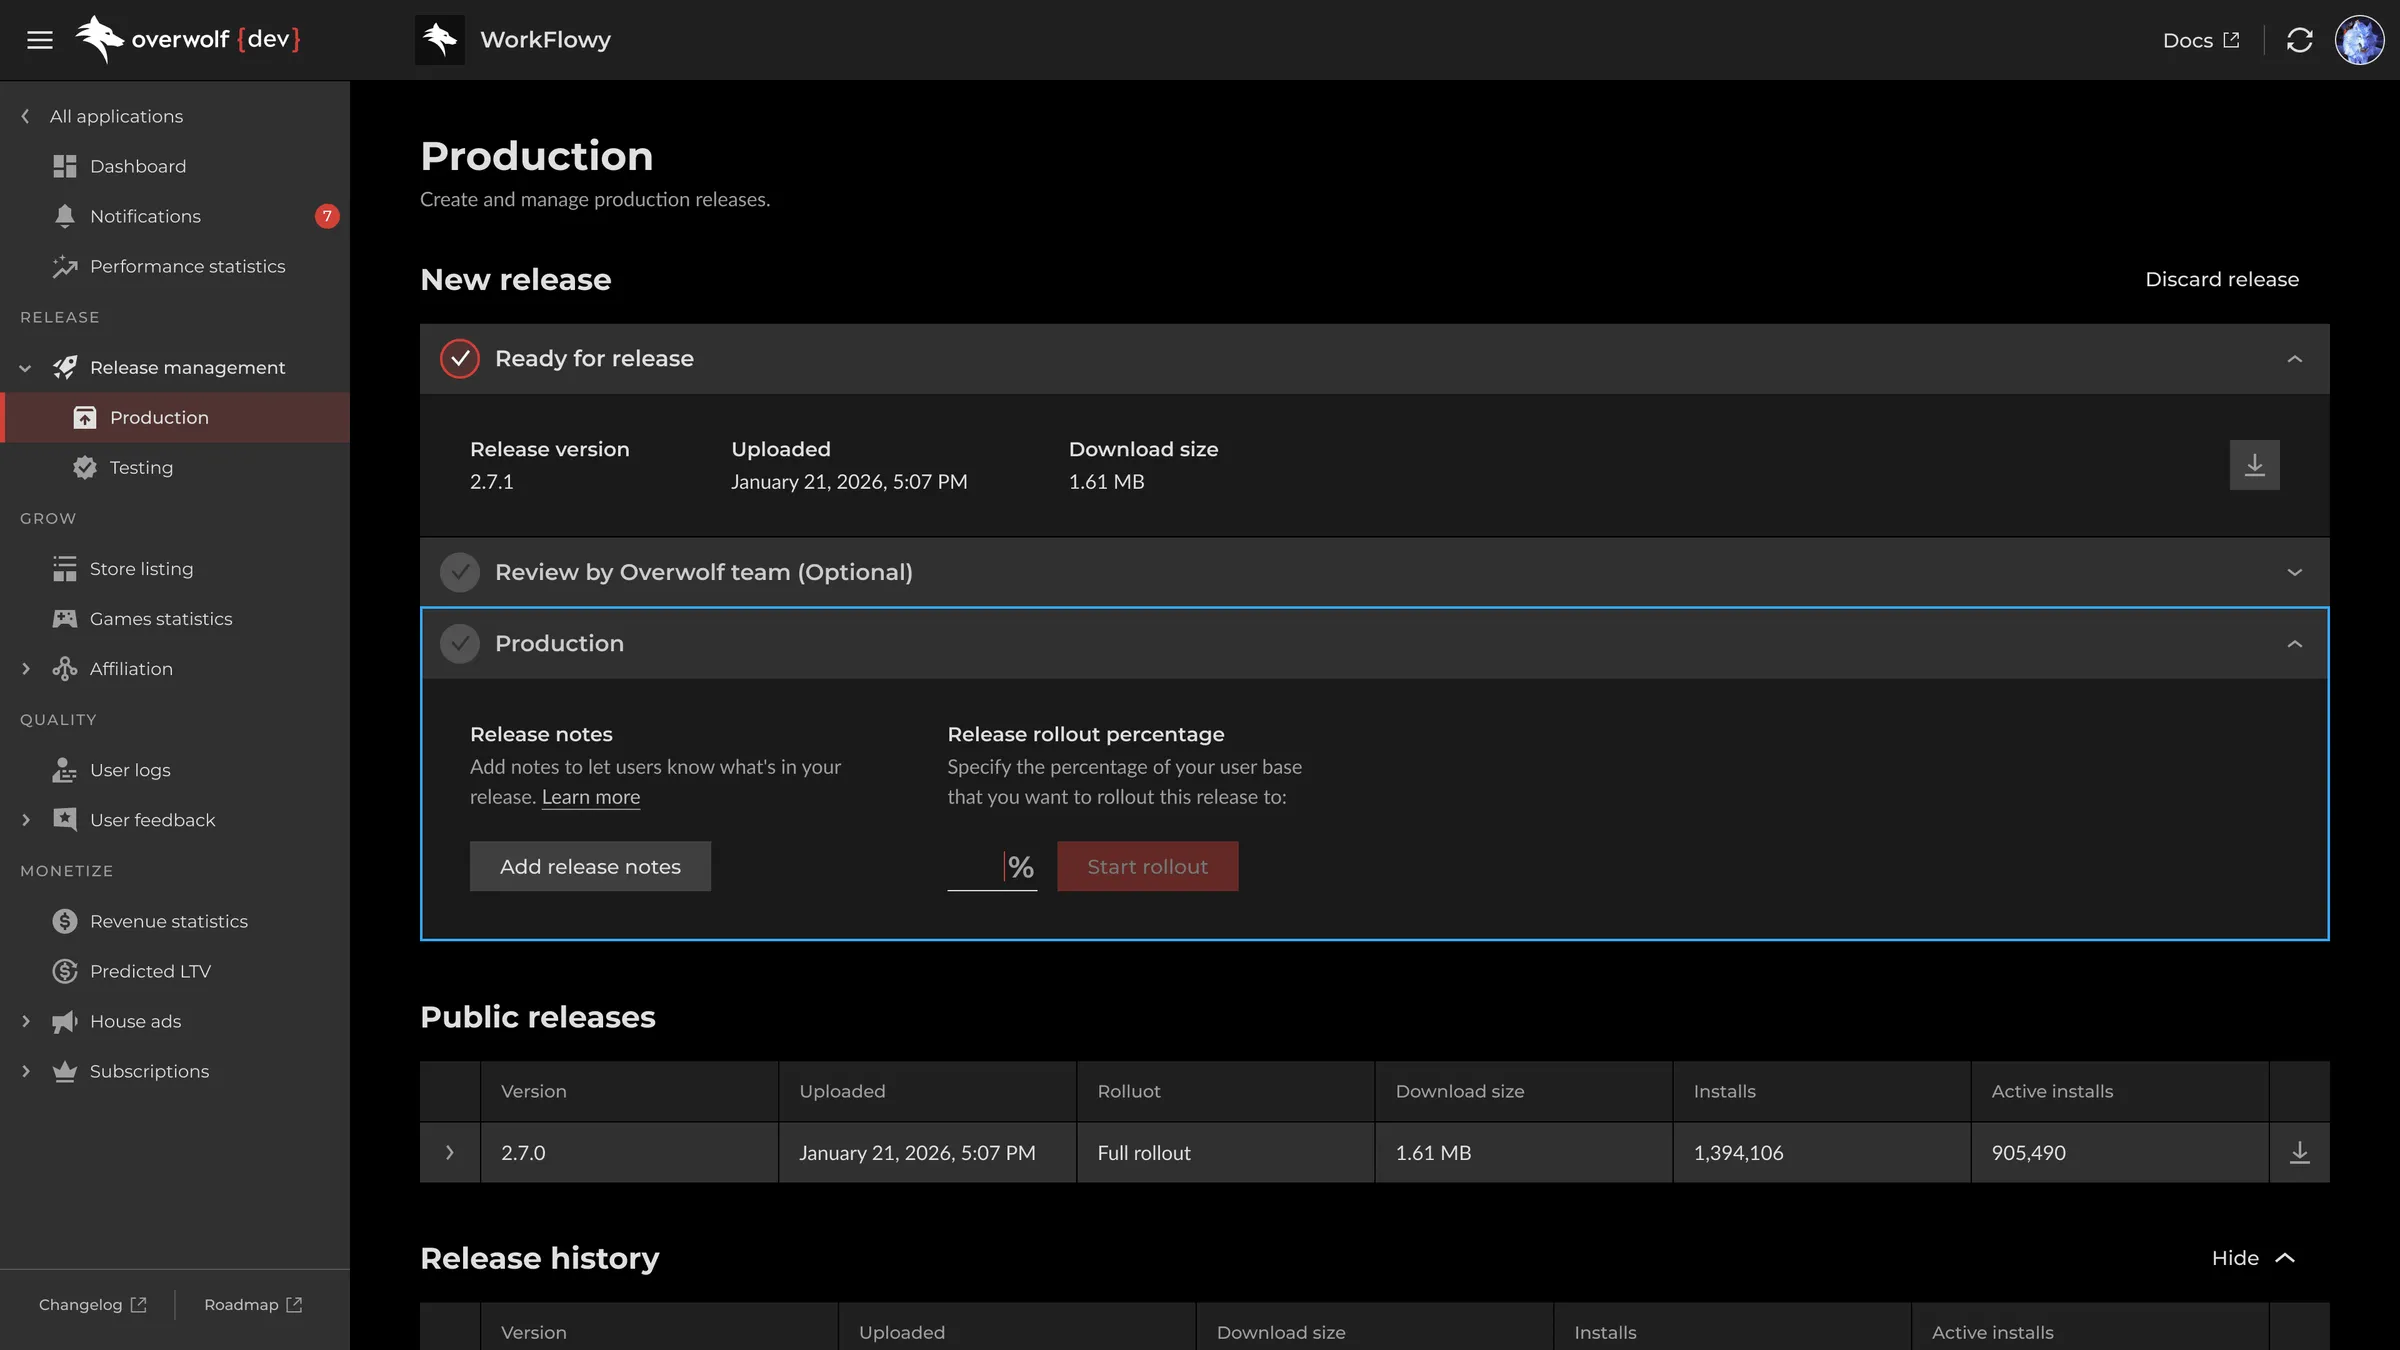Expand the House ads group

pos(25,1021)
